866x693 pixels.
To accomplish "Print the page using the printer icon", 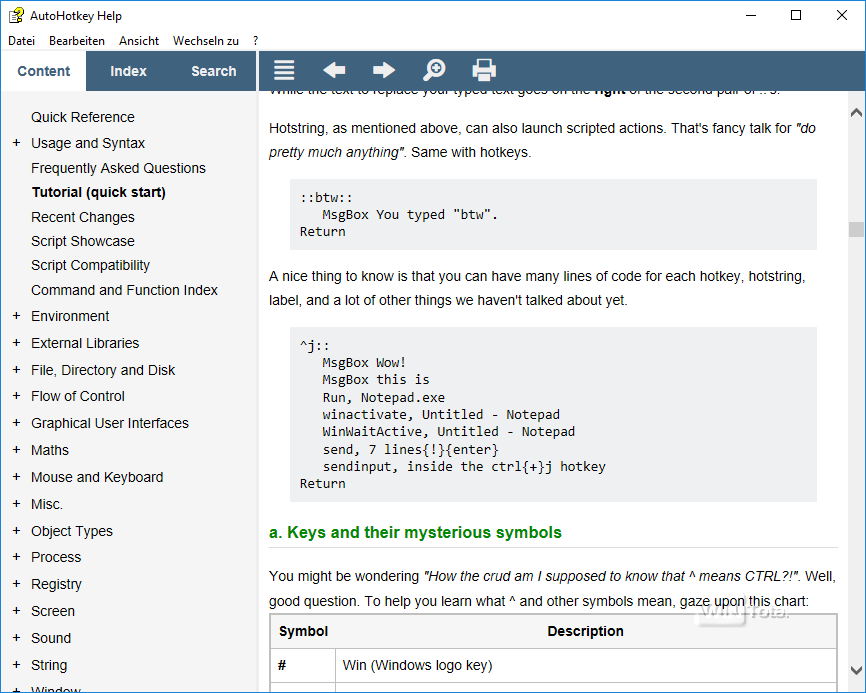I will point(484,70).
